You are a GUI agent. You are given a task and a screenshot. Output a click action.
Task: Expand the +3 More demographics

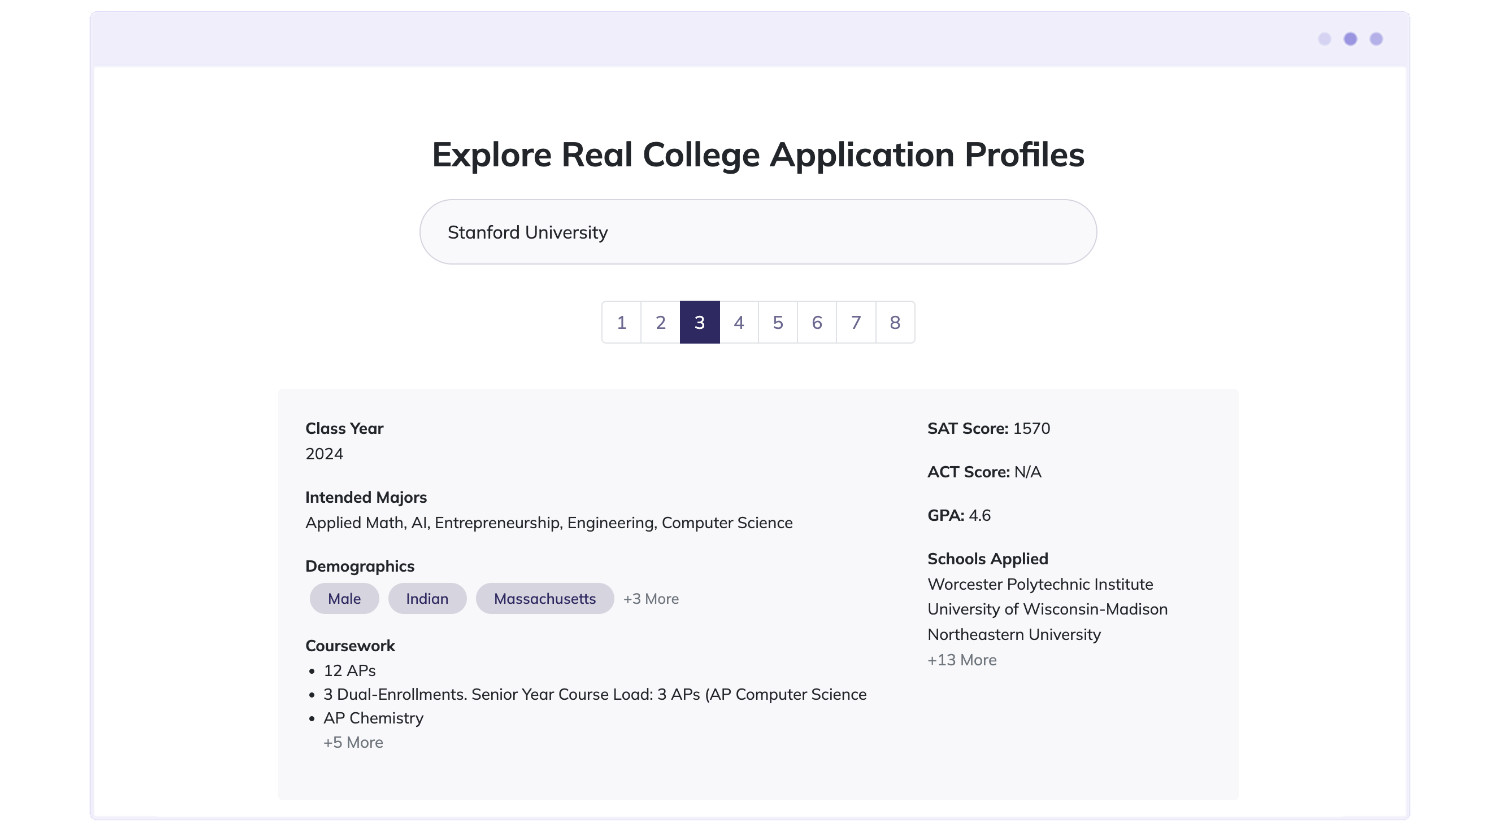[651, 598]
